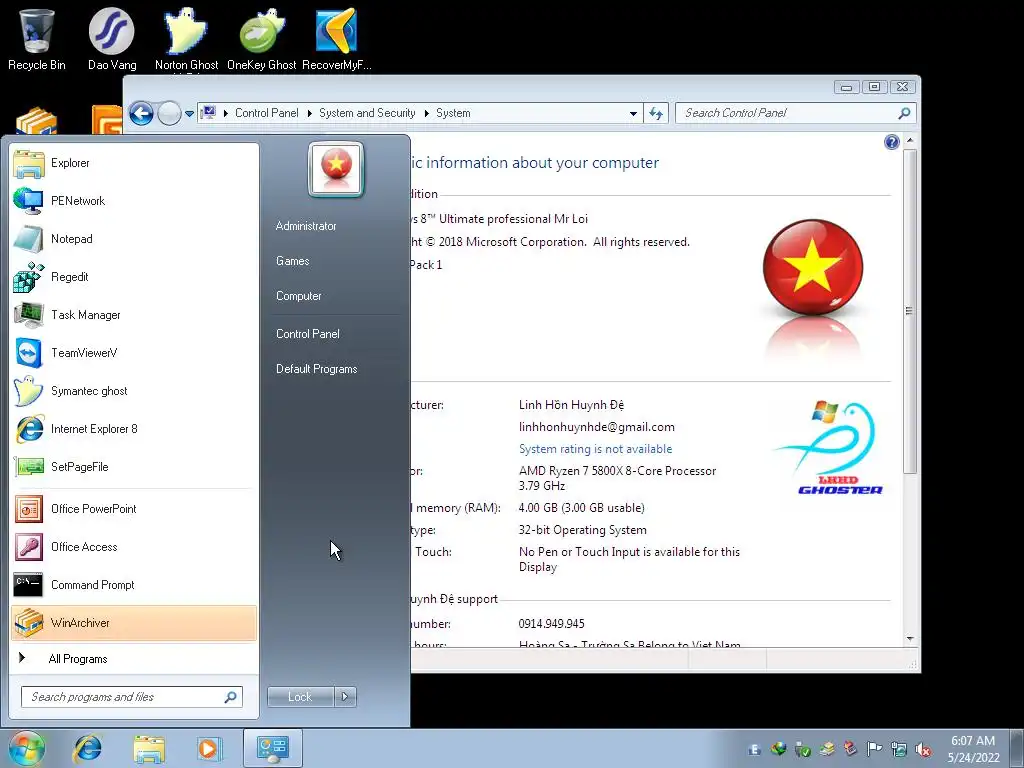Open Command Prompt in the Start menu
1024x768 pixels.
pyautogui.click(x=134, y=585)
